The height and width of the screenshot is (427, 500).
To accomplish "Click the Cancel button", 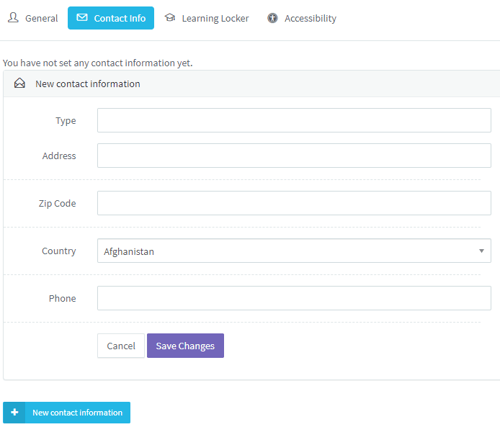I will point(121,346).
